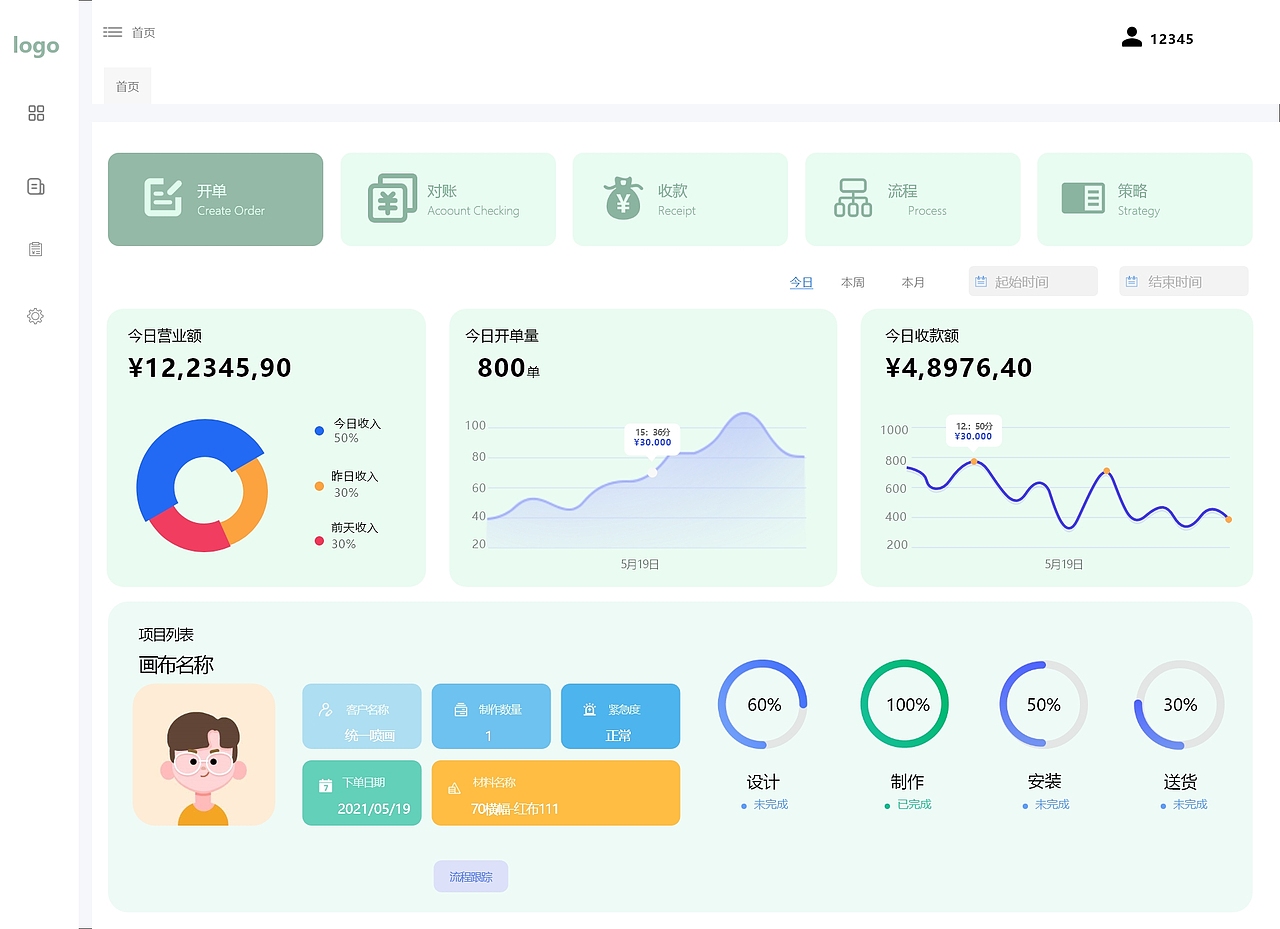Viewport: 1280px width, 929px height.
Task: Switch time filter to 本月
Action: pos(913,283)
